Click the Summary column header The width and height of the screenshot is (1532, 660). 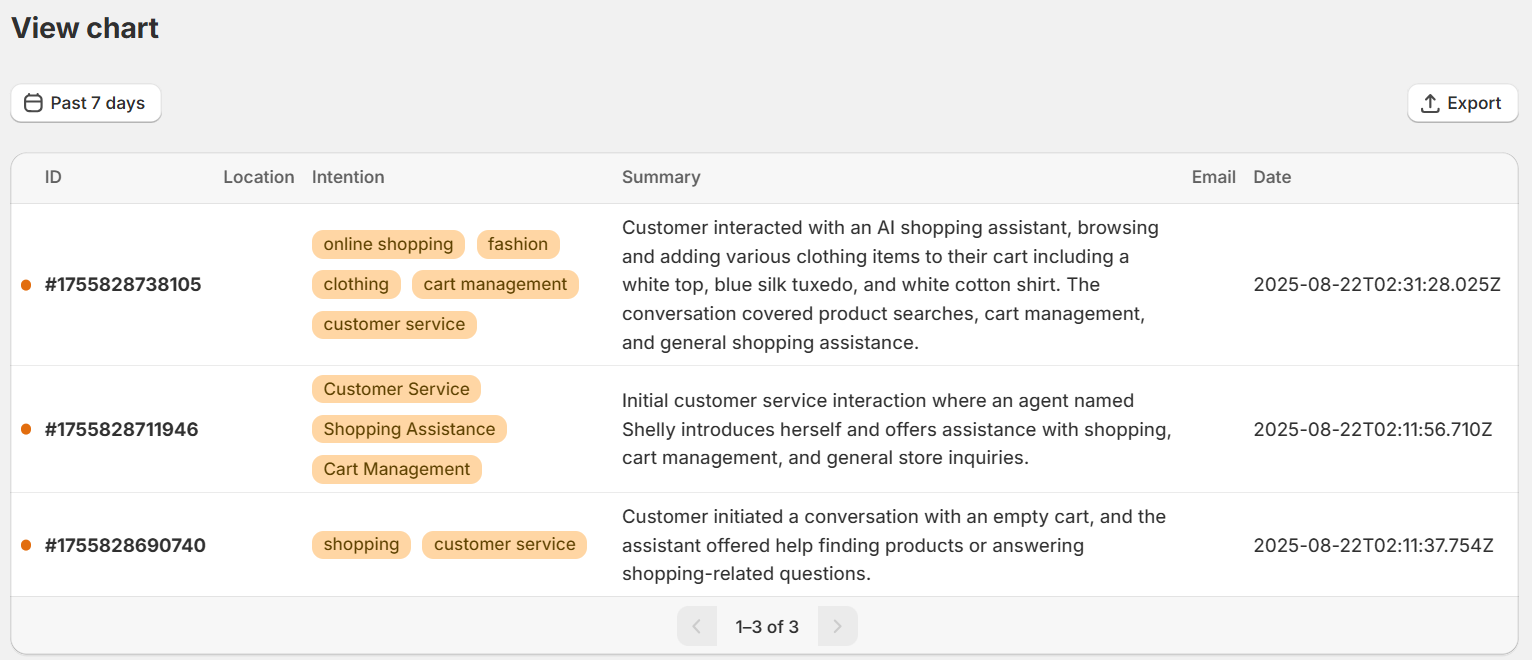(x=661, y=177)
